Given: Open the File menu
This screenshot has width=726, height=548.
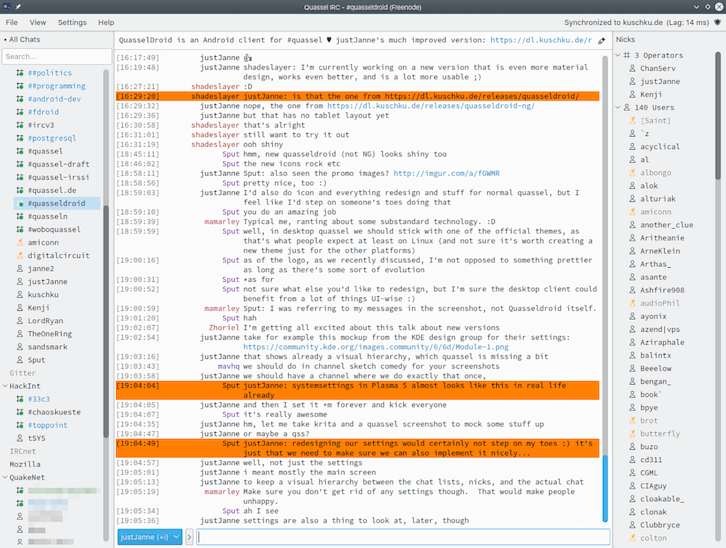Looking at the screenshot, I should tap(12, 22).
